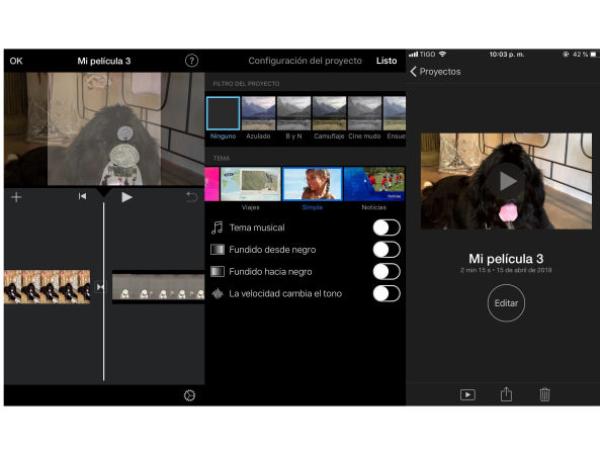Tap the help question mark icon
The image size is (600, 455).
tap(191, 61)
